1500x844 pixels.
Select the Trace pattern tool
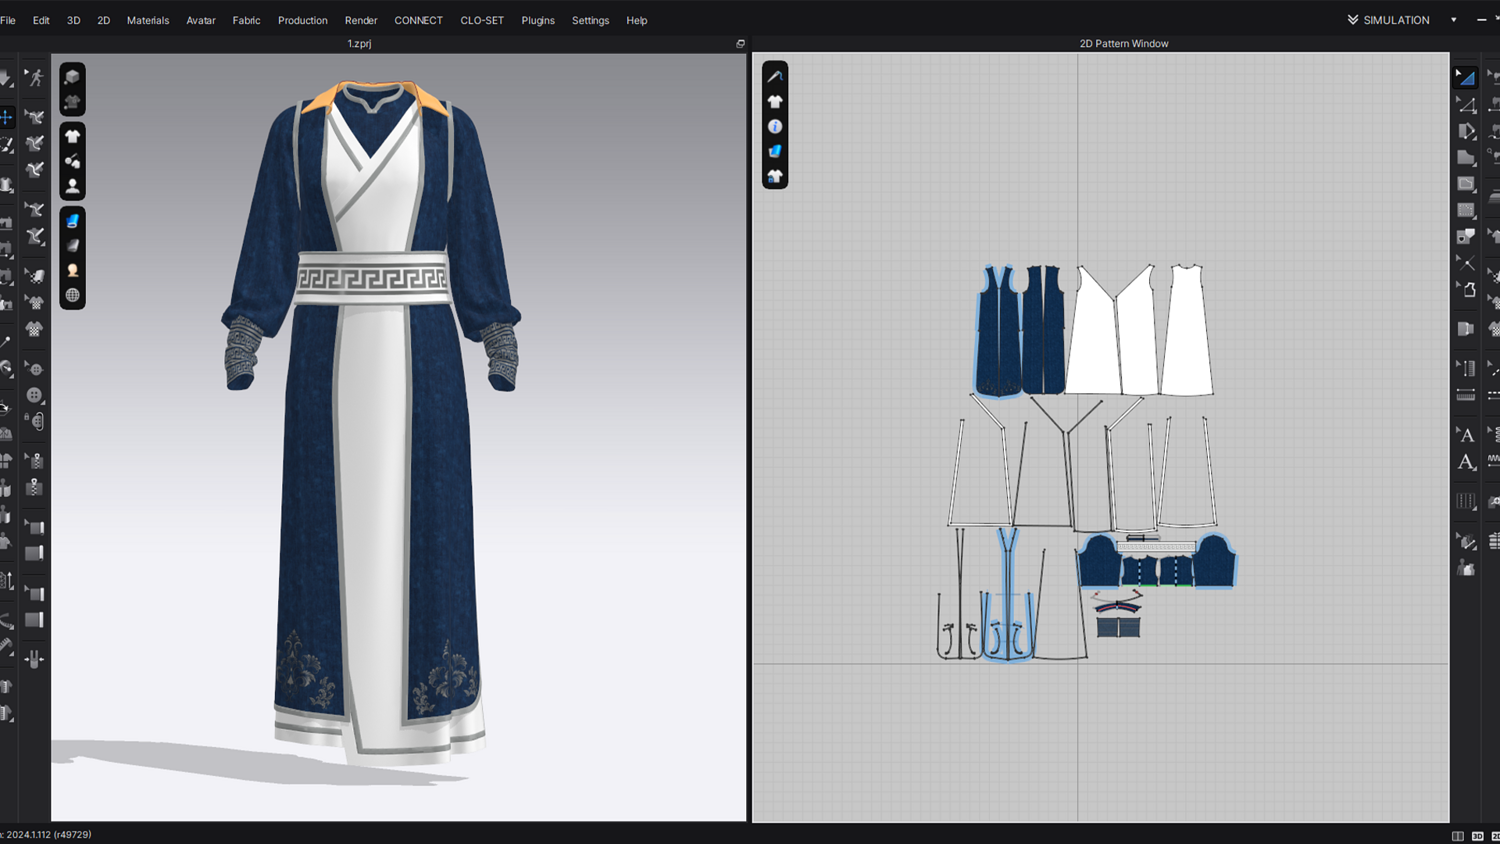pyautogui.click(x=1466, y=289)
